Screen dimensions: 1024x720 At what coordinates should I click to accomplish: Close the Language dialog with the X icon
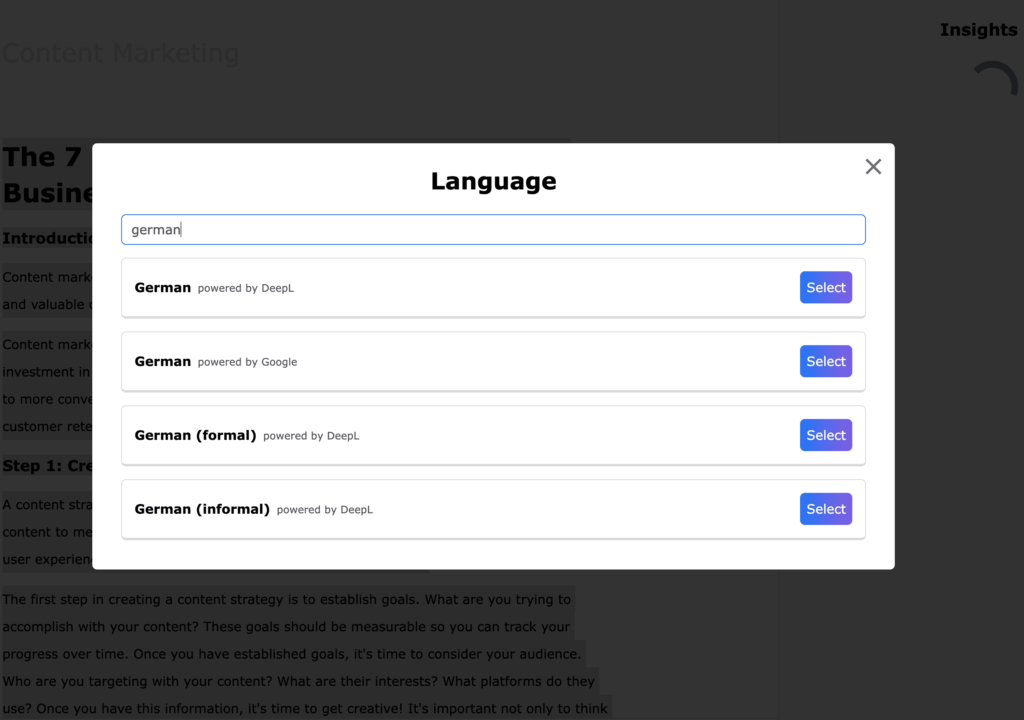click(x=873, y=167)
